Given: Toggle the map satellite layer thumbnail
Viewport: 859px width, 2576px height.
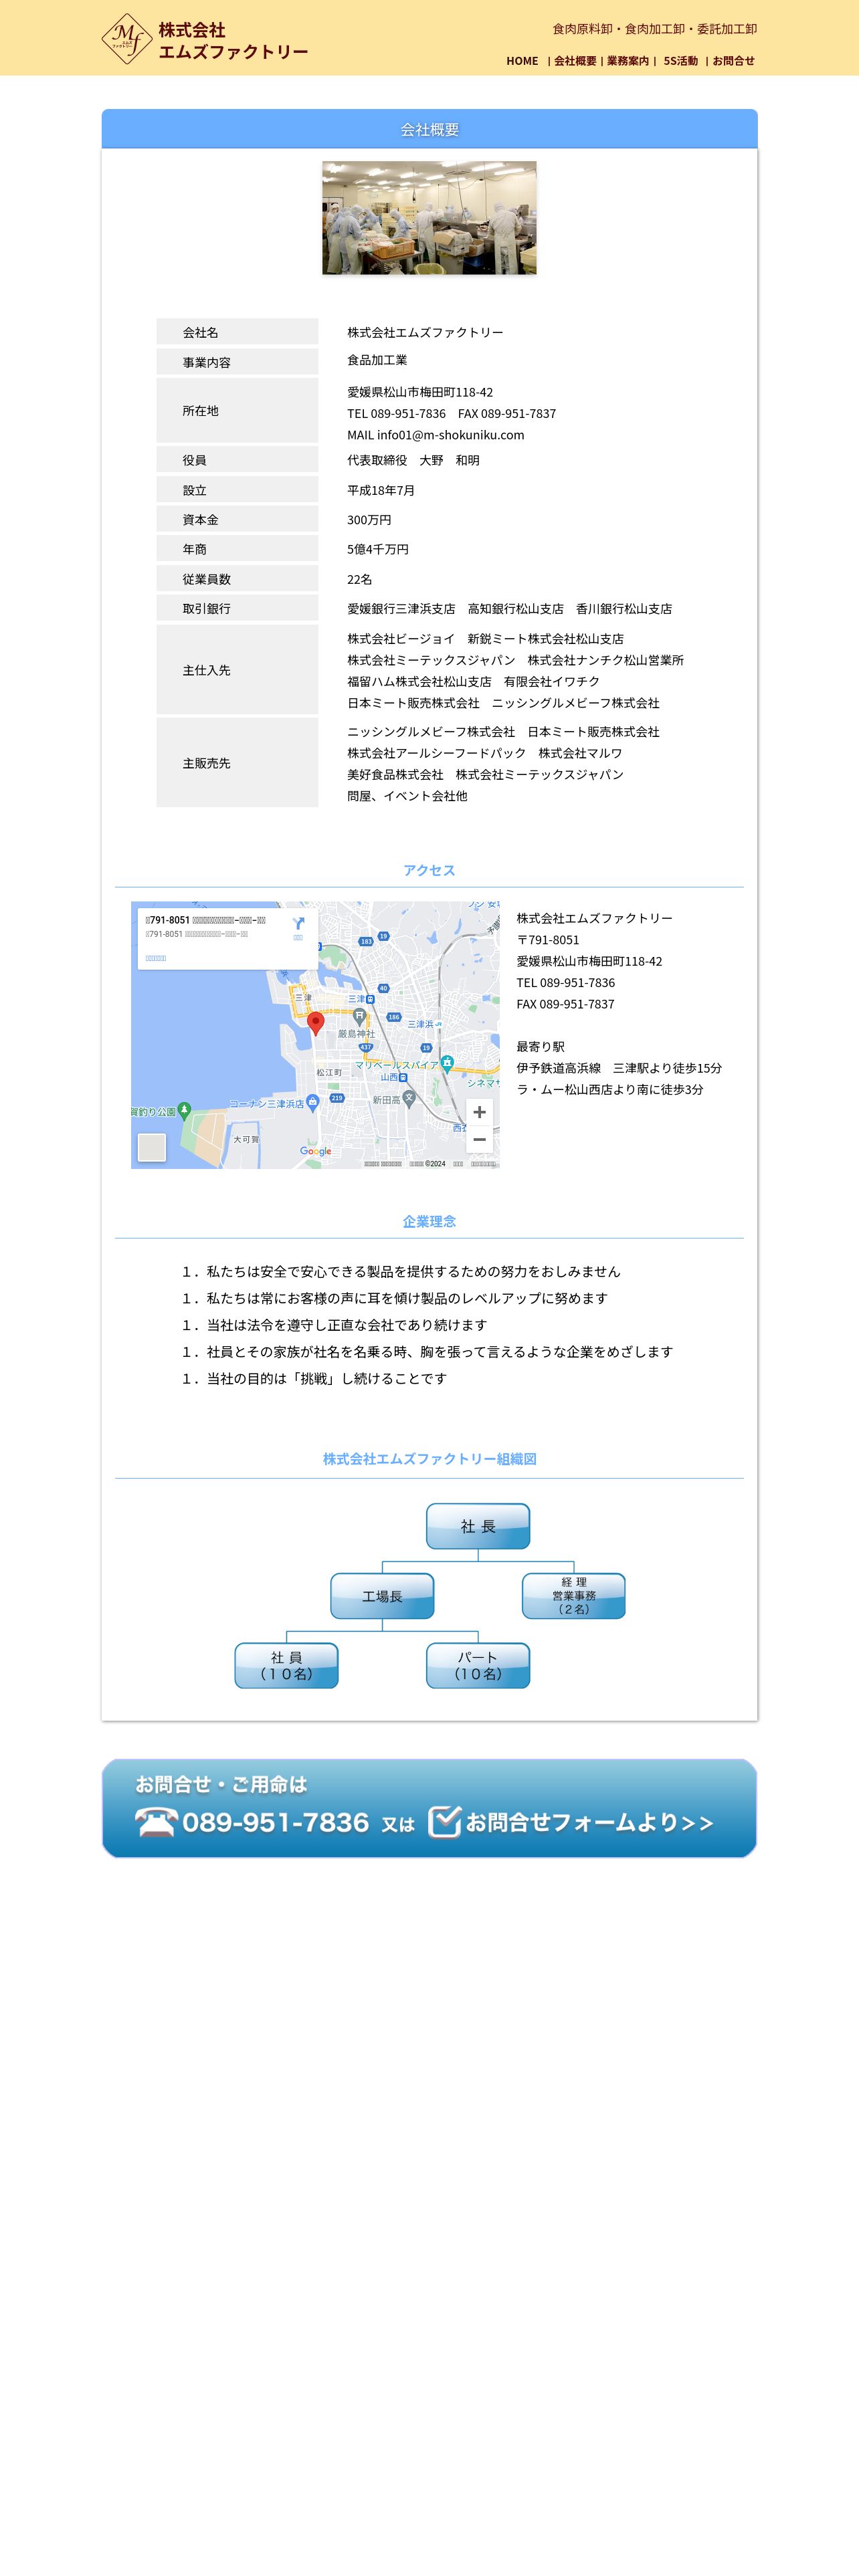Looking at the screenshot, I should [x=151, y=1147].
